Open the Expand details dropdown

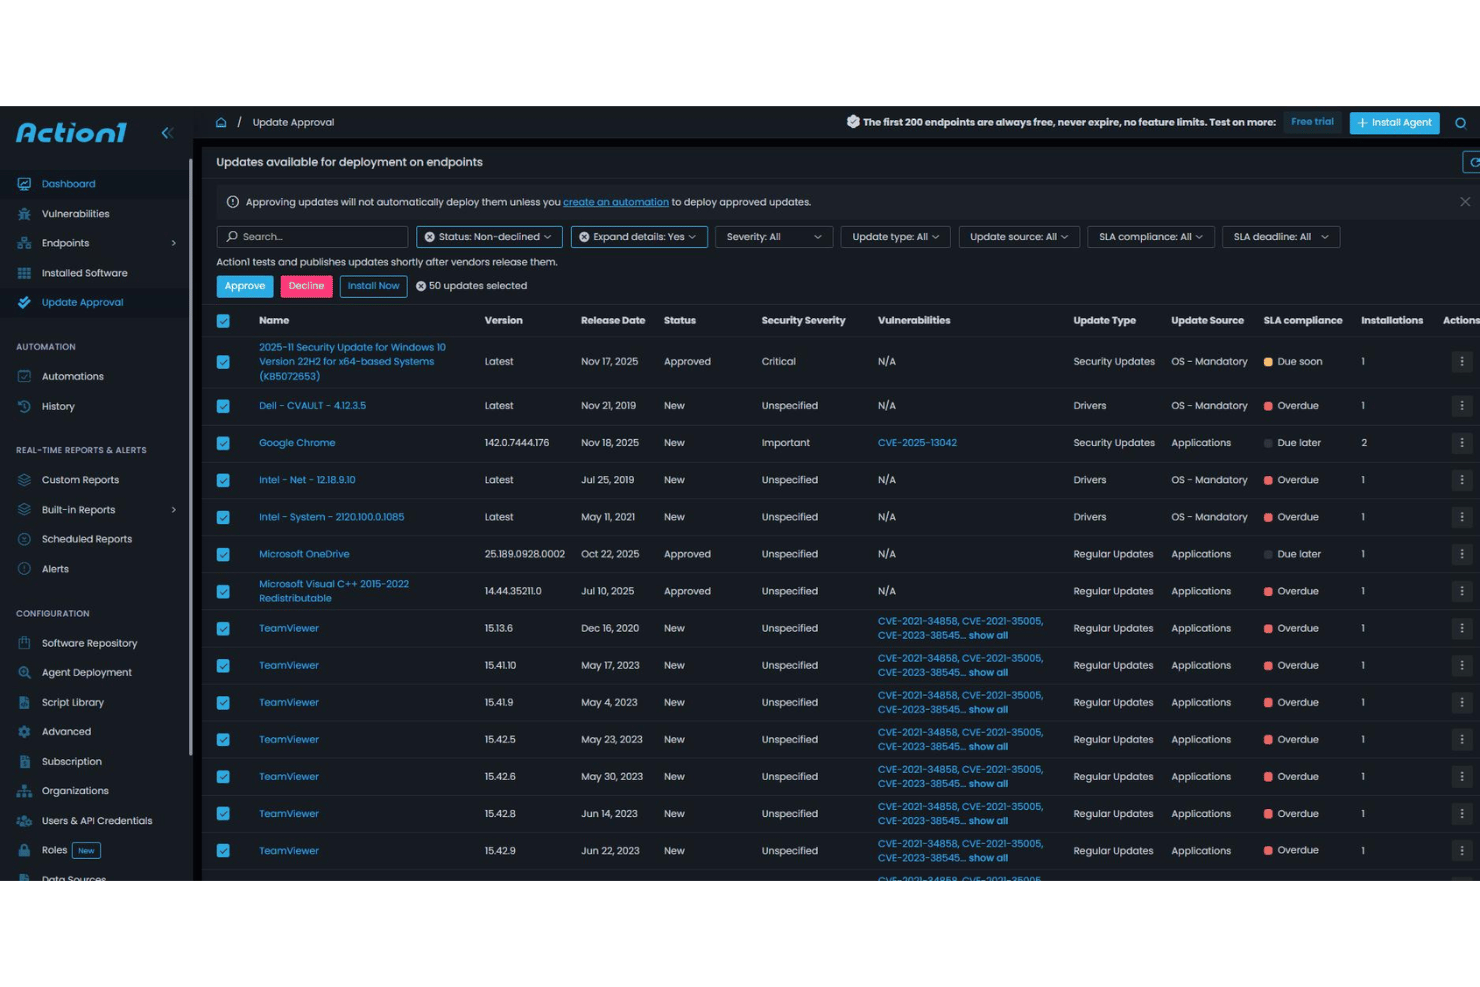point(639,237)
